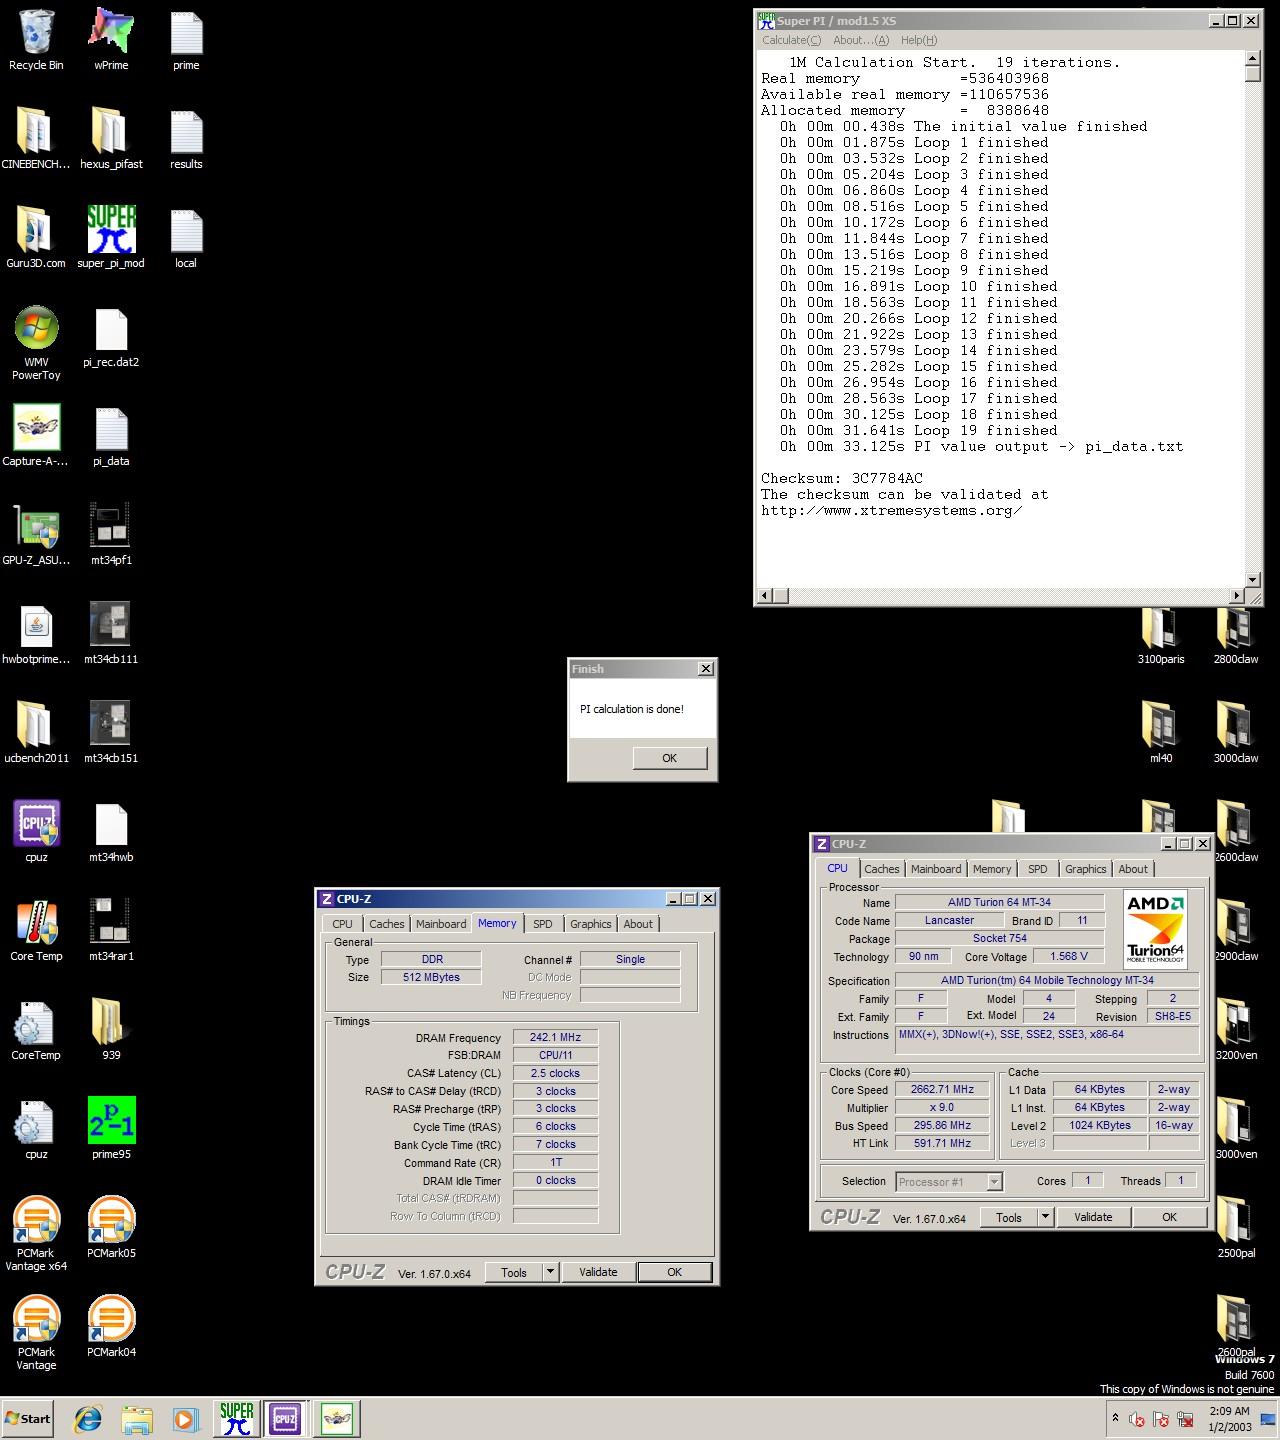Close the Finish dialog

pos(706,669)
